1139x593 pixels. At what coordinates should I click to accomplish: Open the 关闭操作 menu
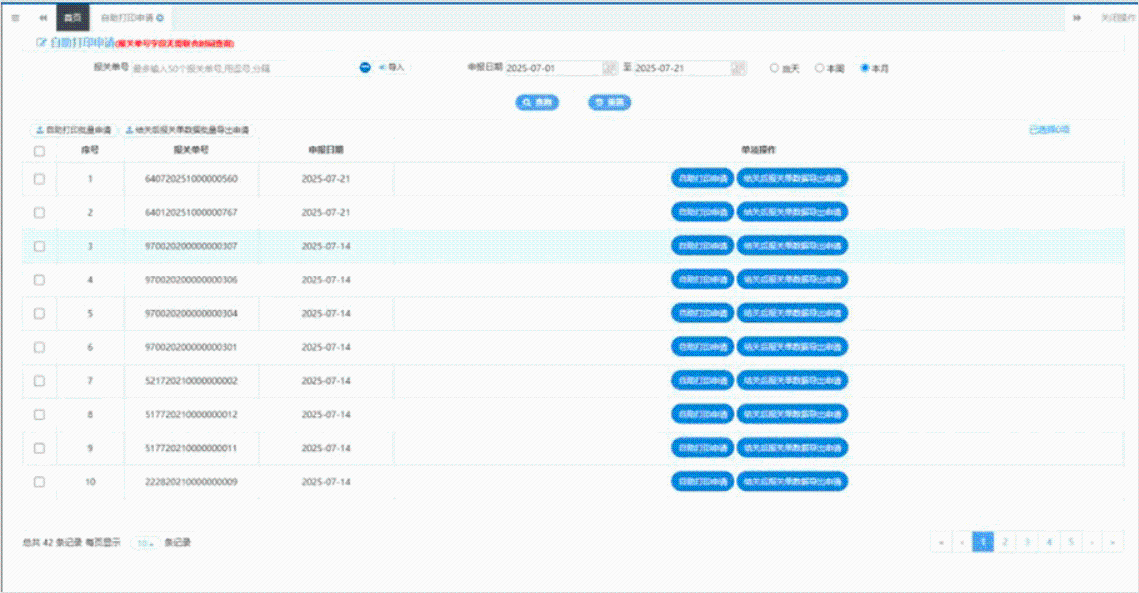click(x=1117, y=17)
